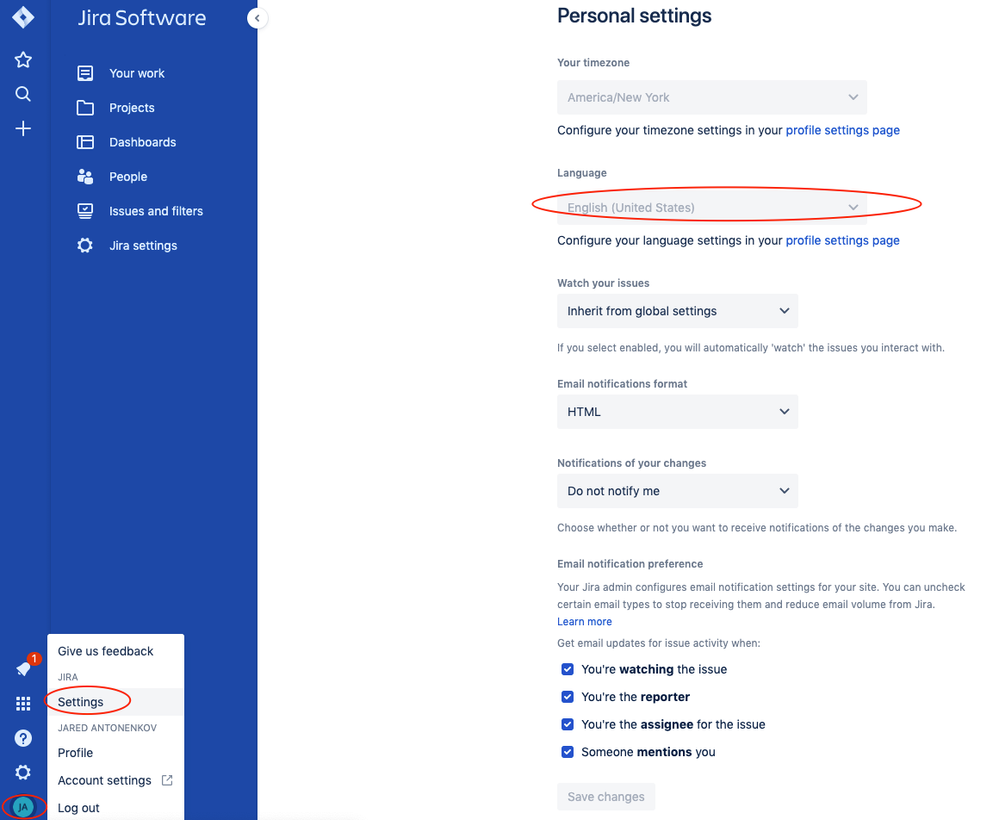Uncheck You're the assignee for the issue
The image size is (999, 820).
click(567, 724)
